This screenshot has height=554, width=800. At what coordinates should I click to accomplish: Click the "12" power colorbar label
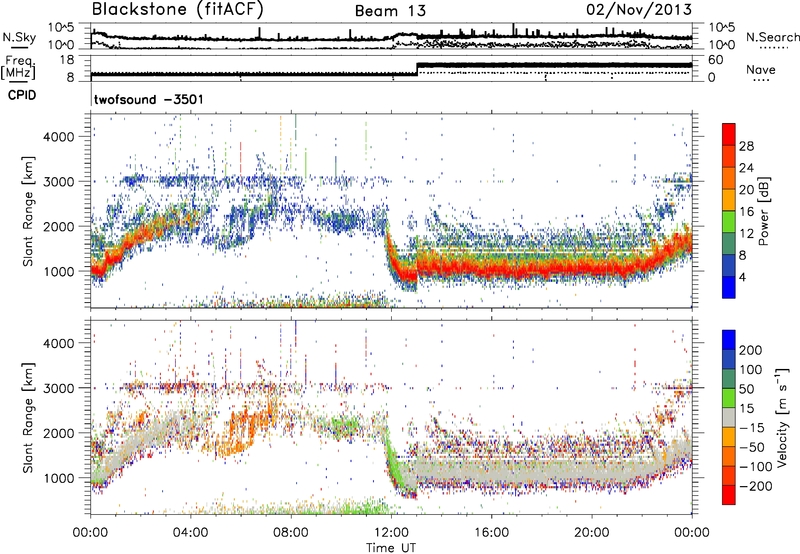point(746,233)
